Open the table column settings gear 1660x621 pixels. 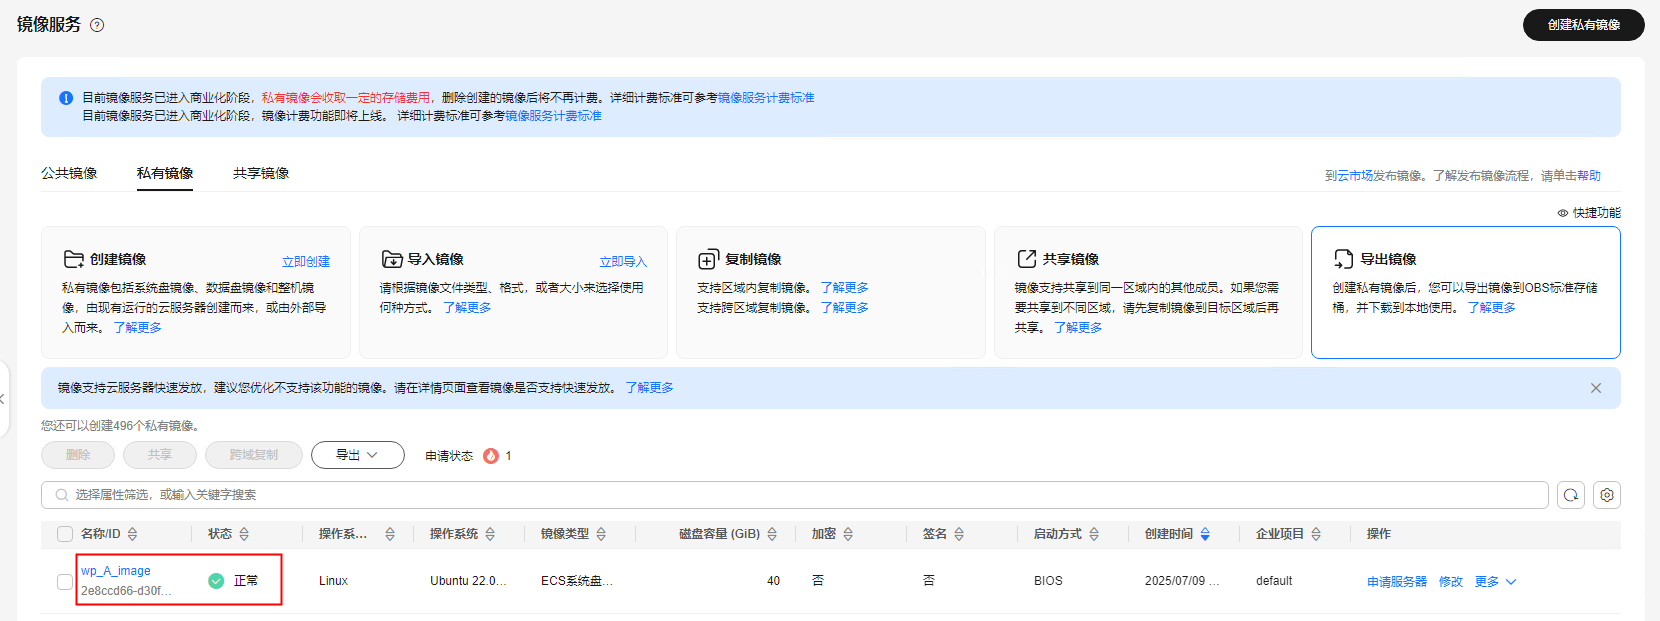tap(1607, 495)
